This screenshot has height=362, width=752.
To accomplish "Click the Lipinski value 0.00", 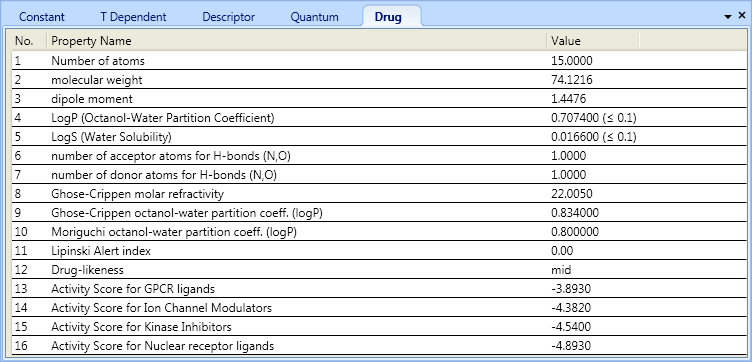I will 562,251.
